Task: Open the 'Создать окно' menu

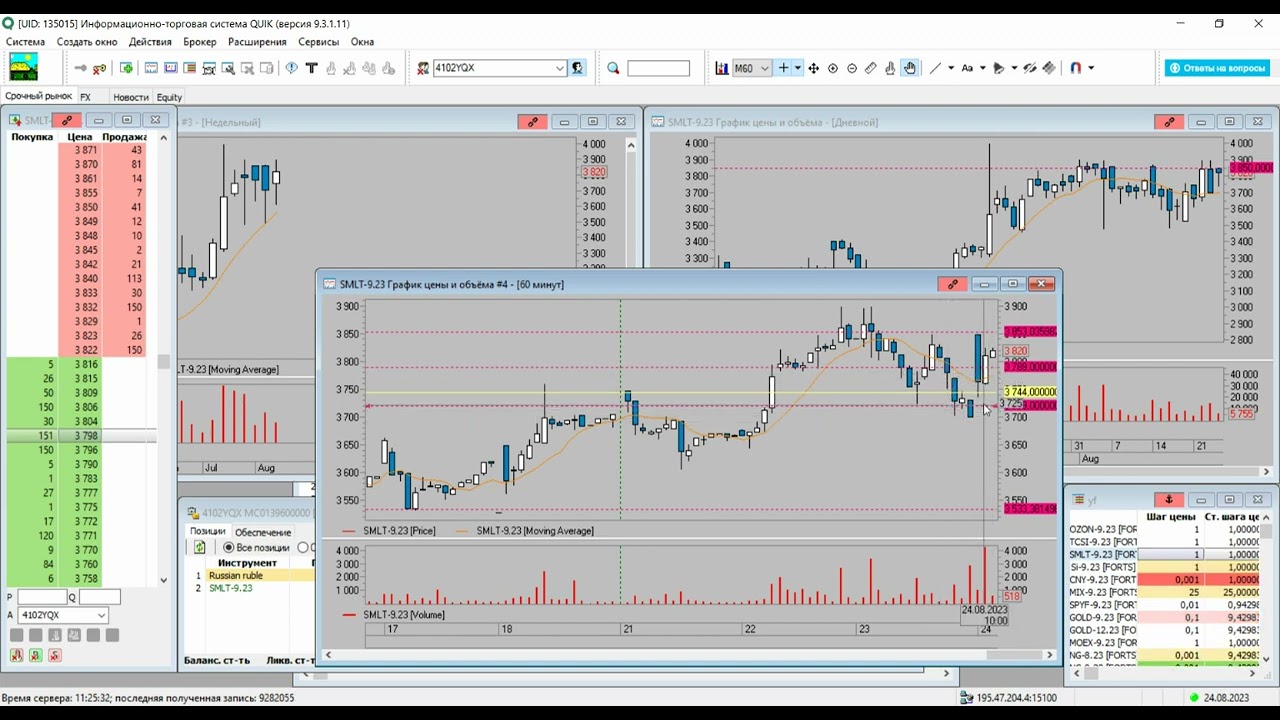Action: tap(87, 42)
